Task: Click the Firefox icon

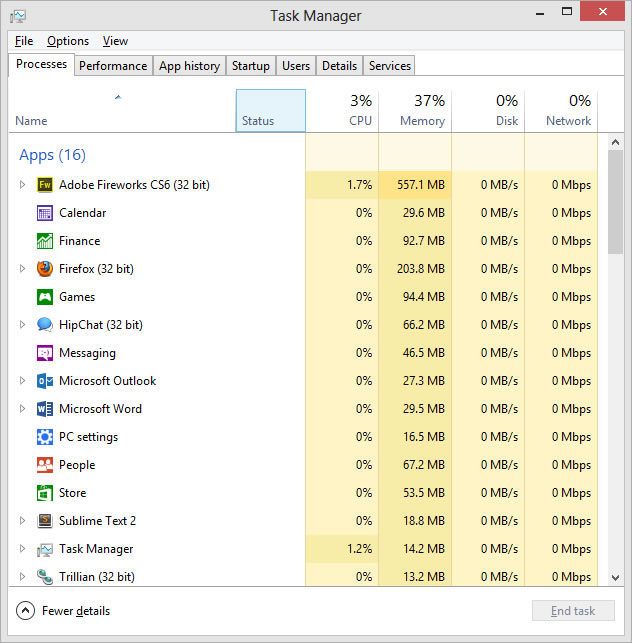Action: 45,269
